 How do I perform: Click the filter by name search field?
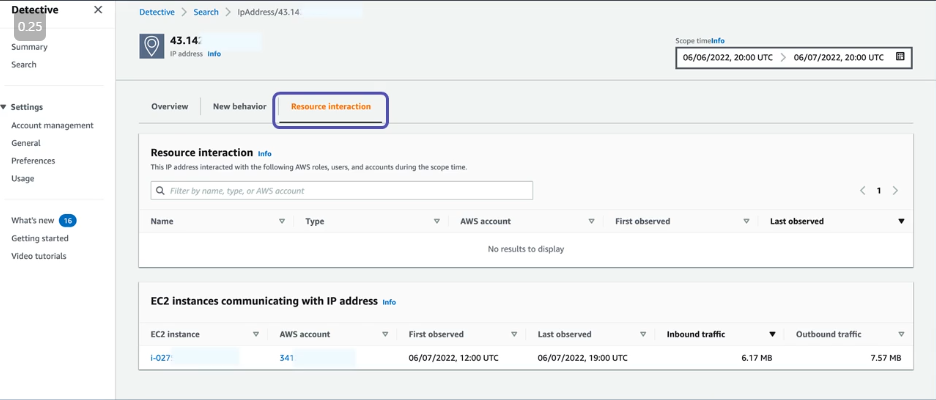(x=341, y=190)
